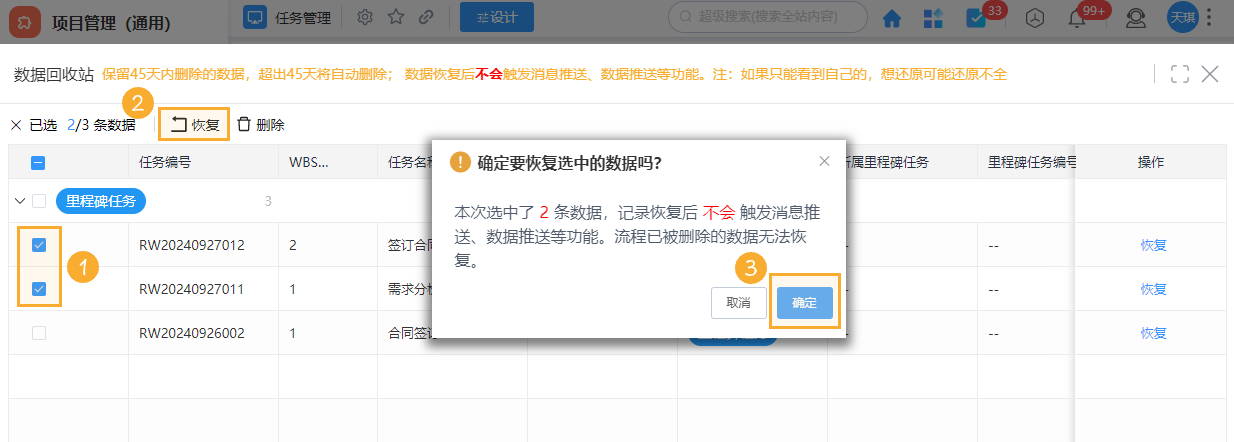Click the 恢复 toolbar button
This screenshot has height=442, width=1234.
pyautogui.click(x=194, y=125)
